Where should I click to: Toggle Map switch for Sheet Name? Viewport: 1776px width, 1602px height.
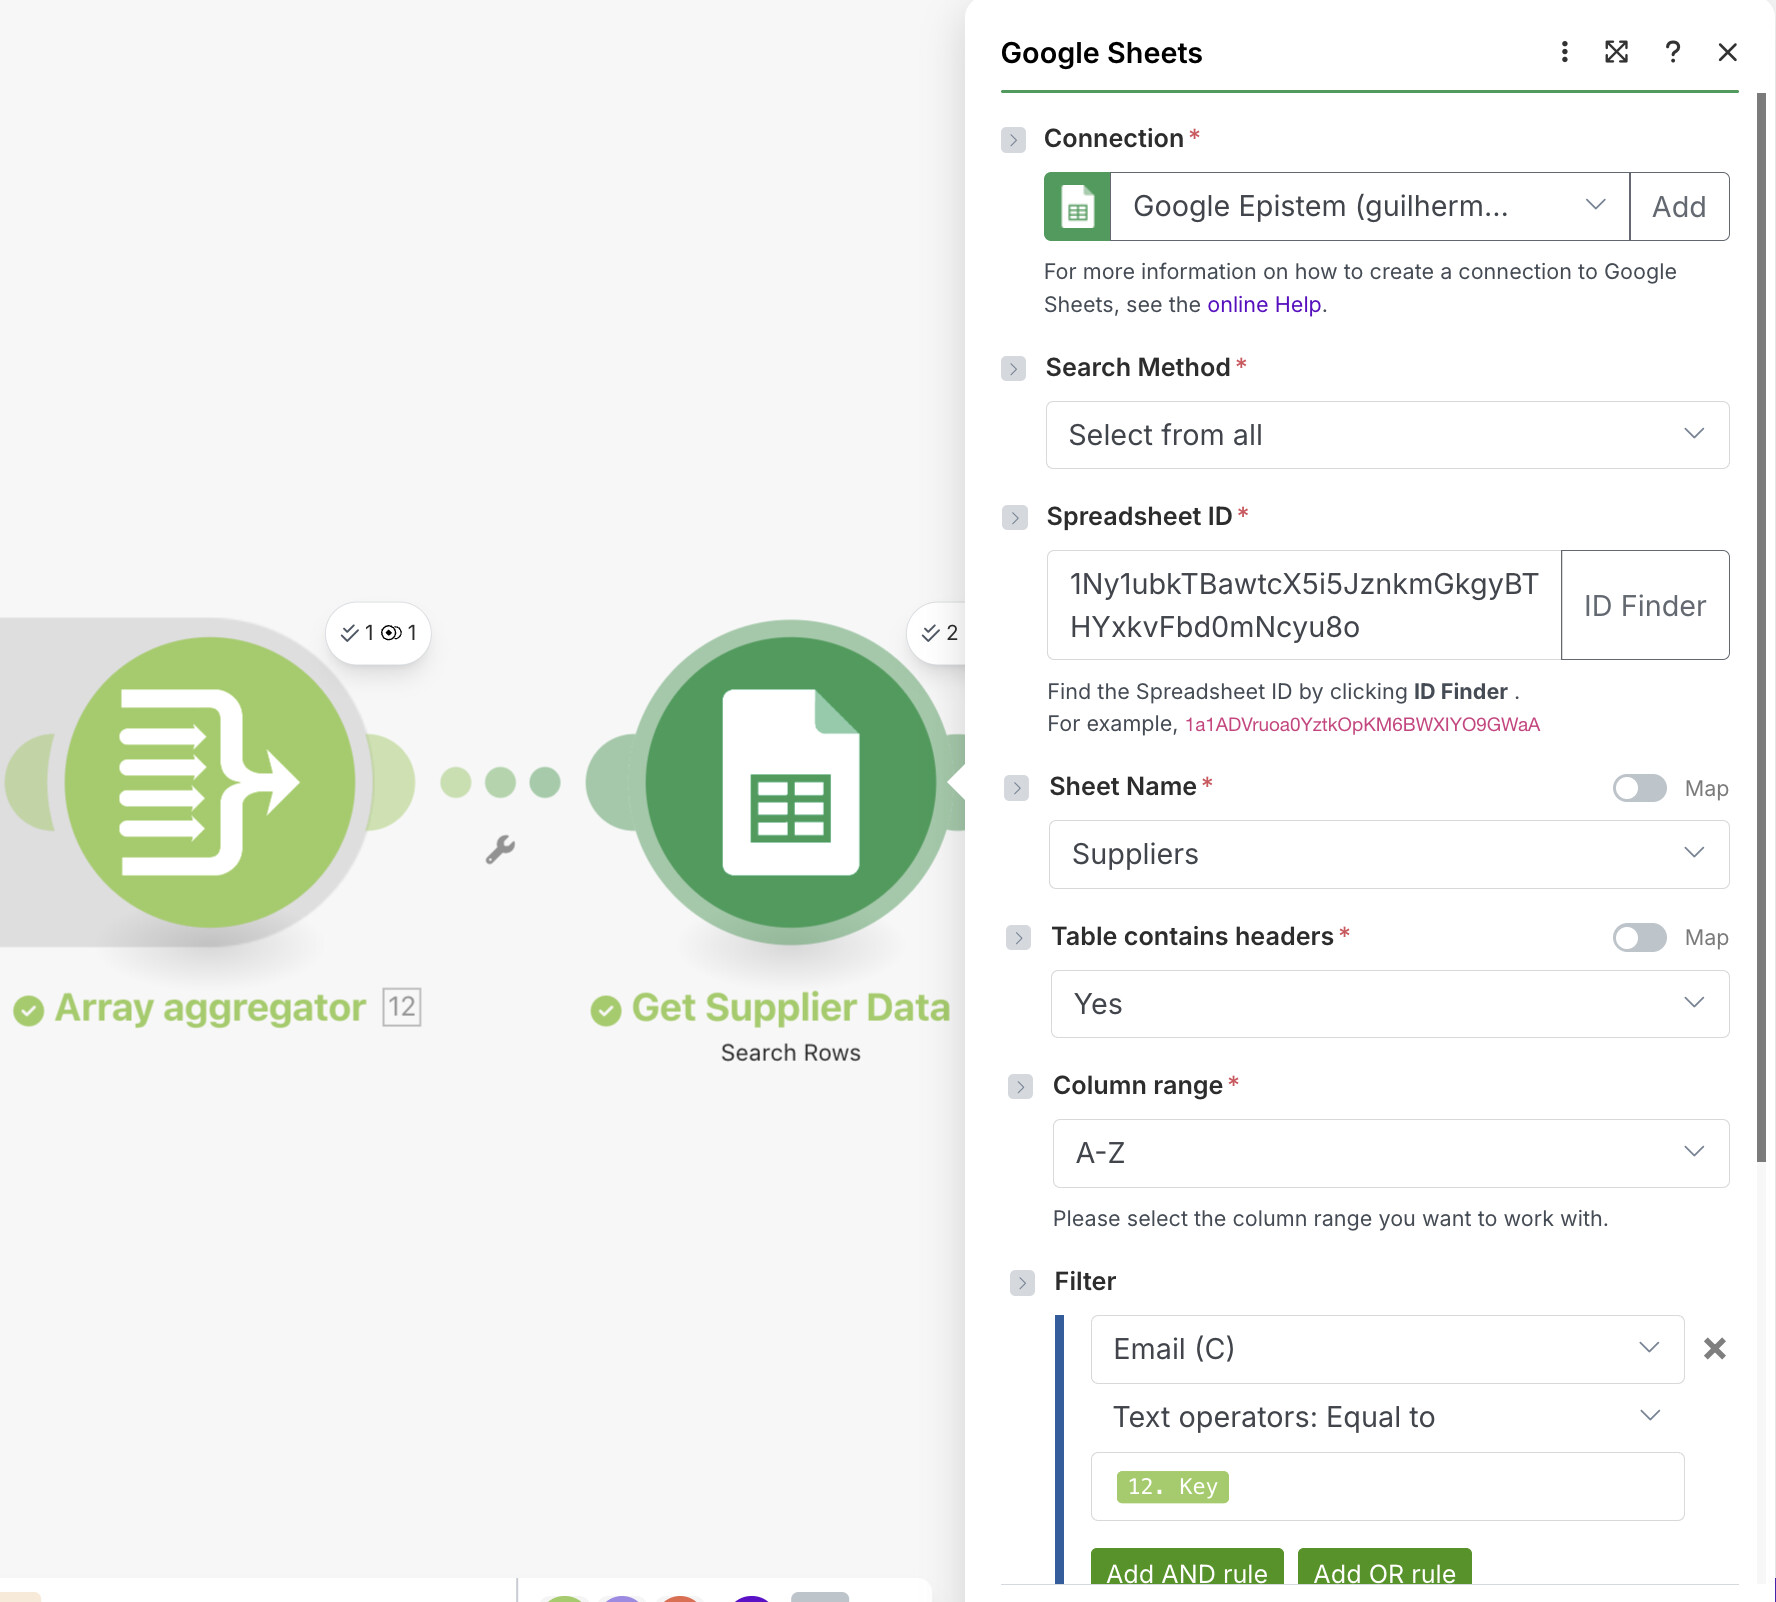coord(1639,788)
